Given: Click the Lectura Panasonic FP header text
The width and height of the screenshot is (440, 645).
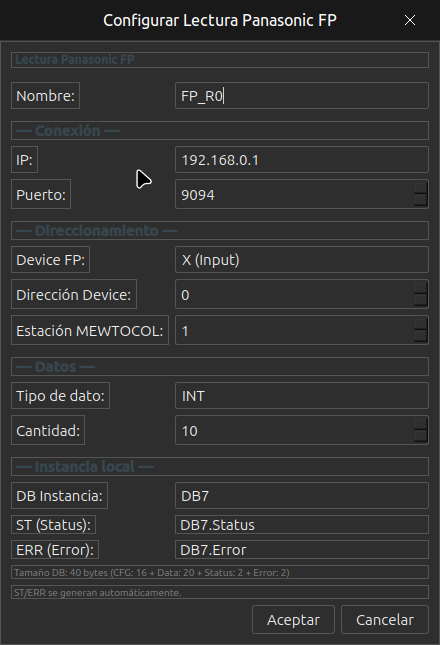Looking at the screenshot, I should [74, 60].
